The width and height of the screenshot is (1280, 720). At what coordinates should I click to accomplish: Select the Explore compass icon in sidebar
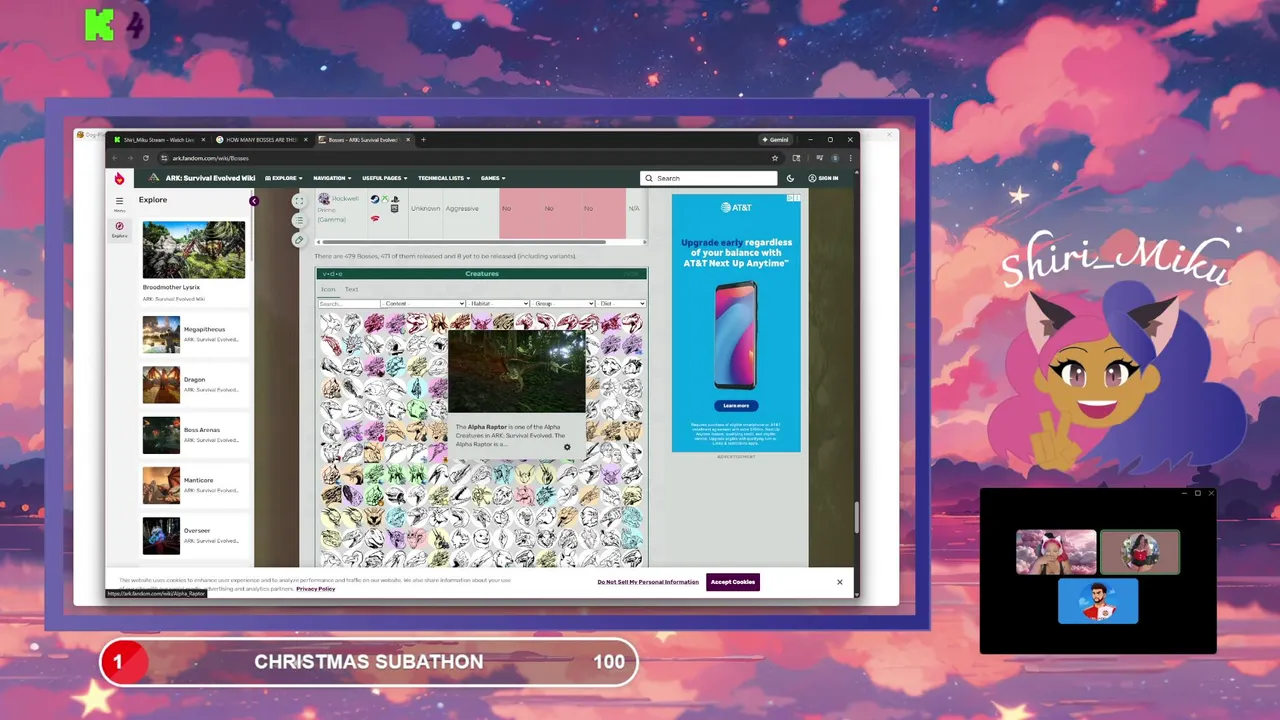pos(119,226)
